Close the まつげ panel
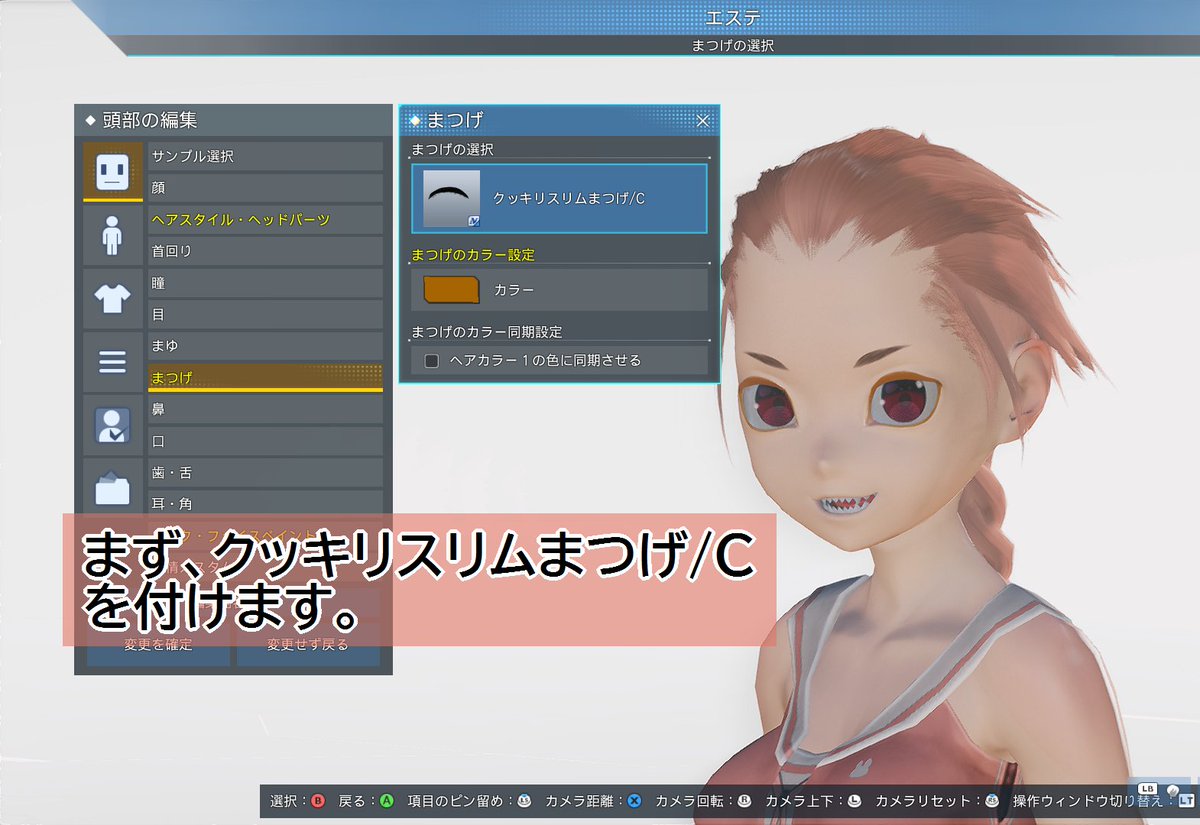The image size is (1200, 825). (x=703, y=120)
